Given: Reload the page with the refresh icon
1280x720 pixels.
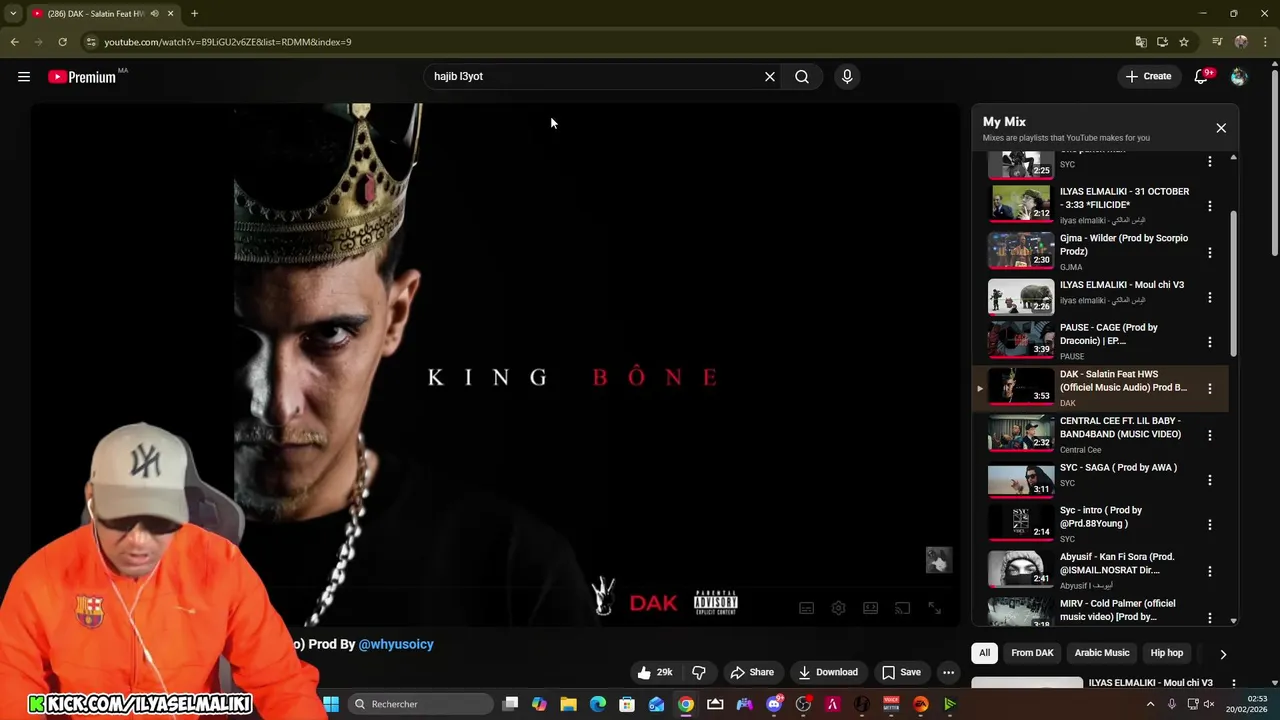Looking at the screenshot, I should [62, 42].
